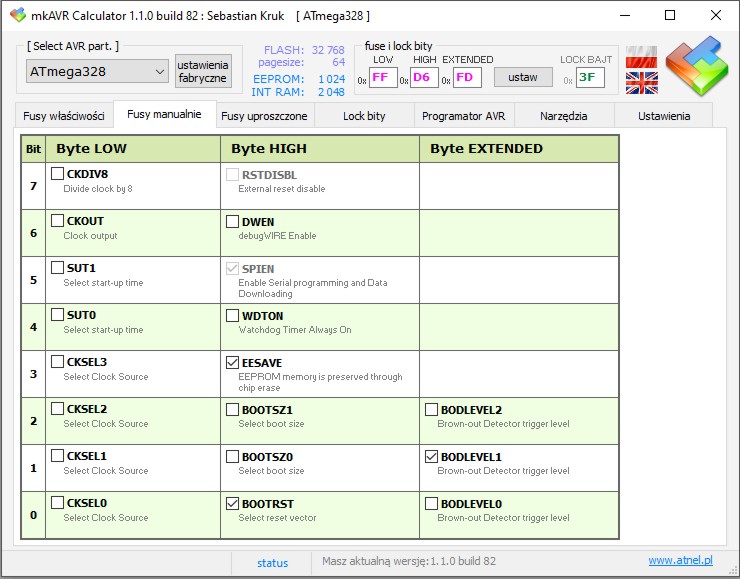The height and width of the screenshot is (579, 740).
Task: Tick the CKSEL0 clock source checkbox
Action: [x=56, y=504]
